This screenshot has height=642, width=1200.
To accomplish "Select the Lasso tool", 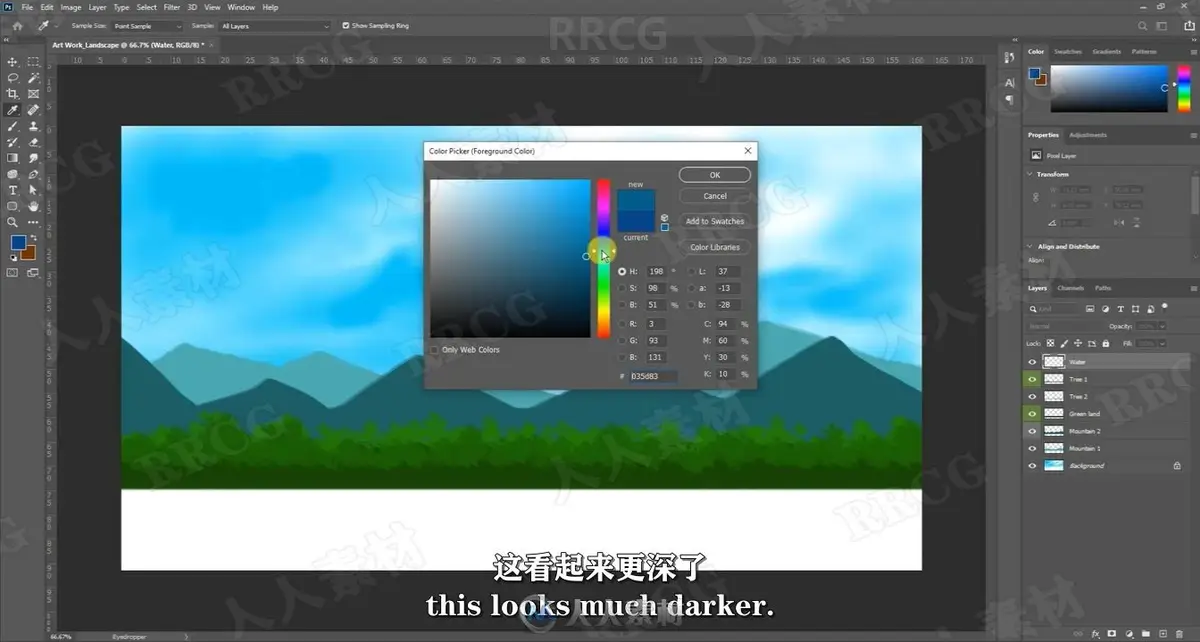I will click(13, 78).
